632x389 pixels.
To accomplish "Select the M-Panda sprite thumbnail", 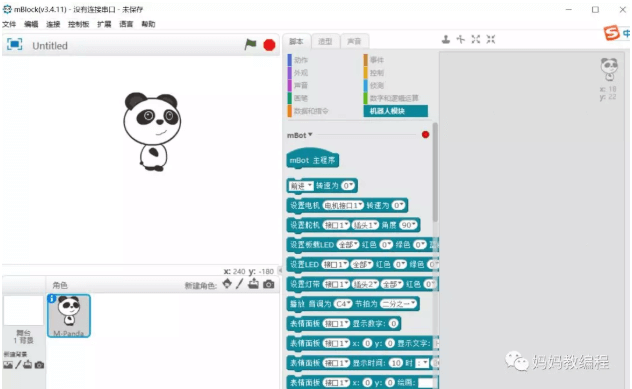I will tap(69, 316).
